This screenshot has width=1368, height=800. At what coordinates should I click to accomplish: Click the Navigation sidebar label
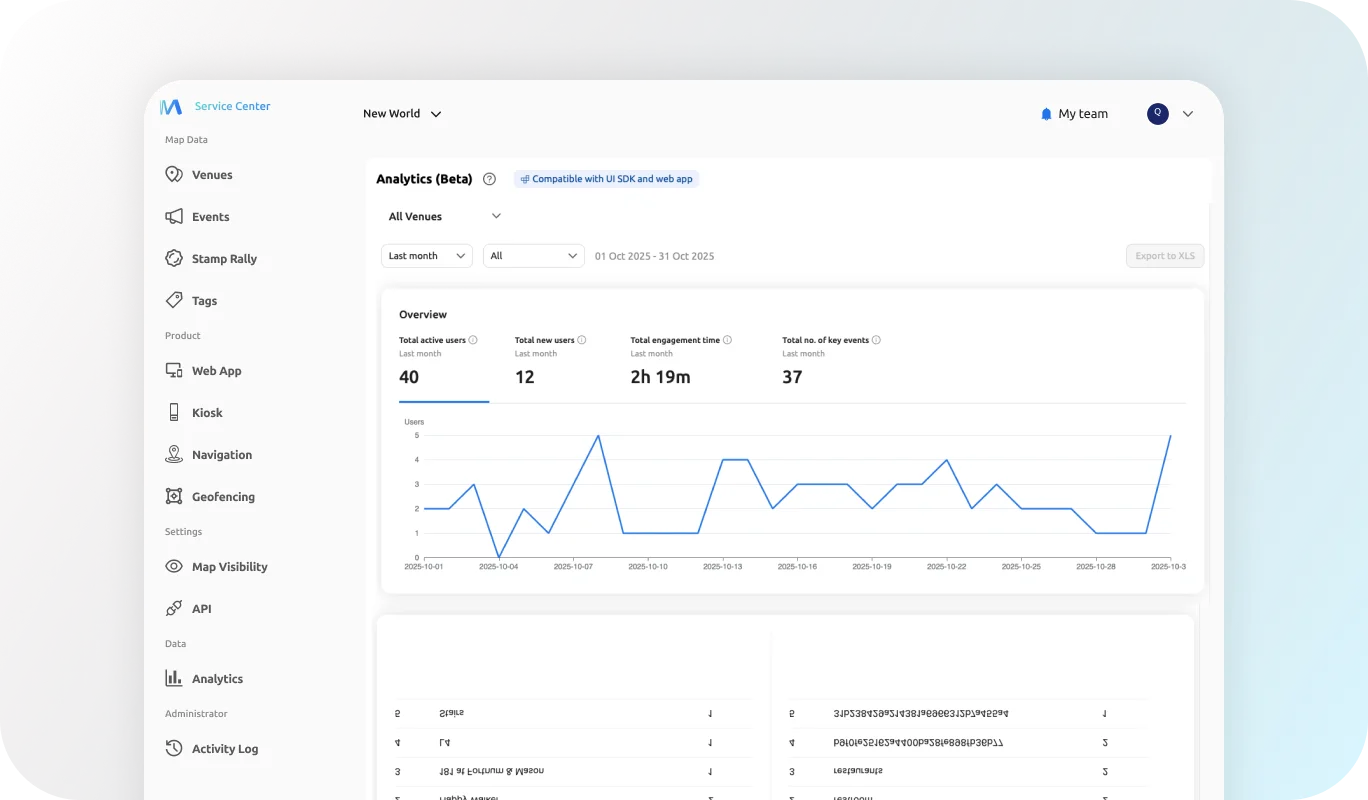point(222,455)
